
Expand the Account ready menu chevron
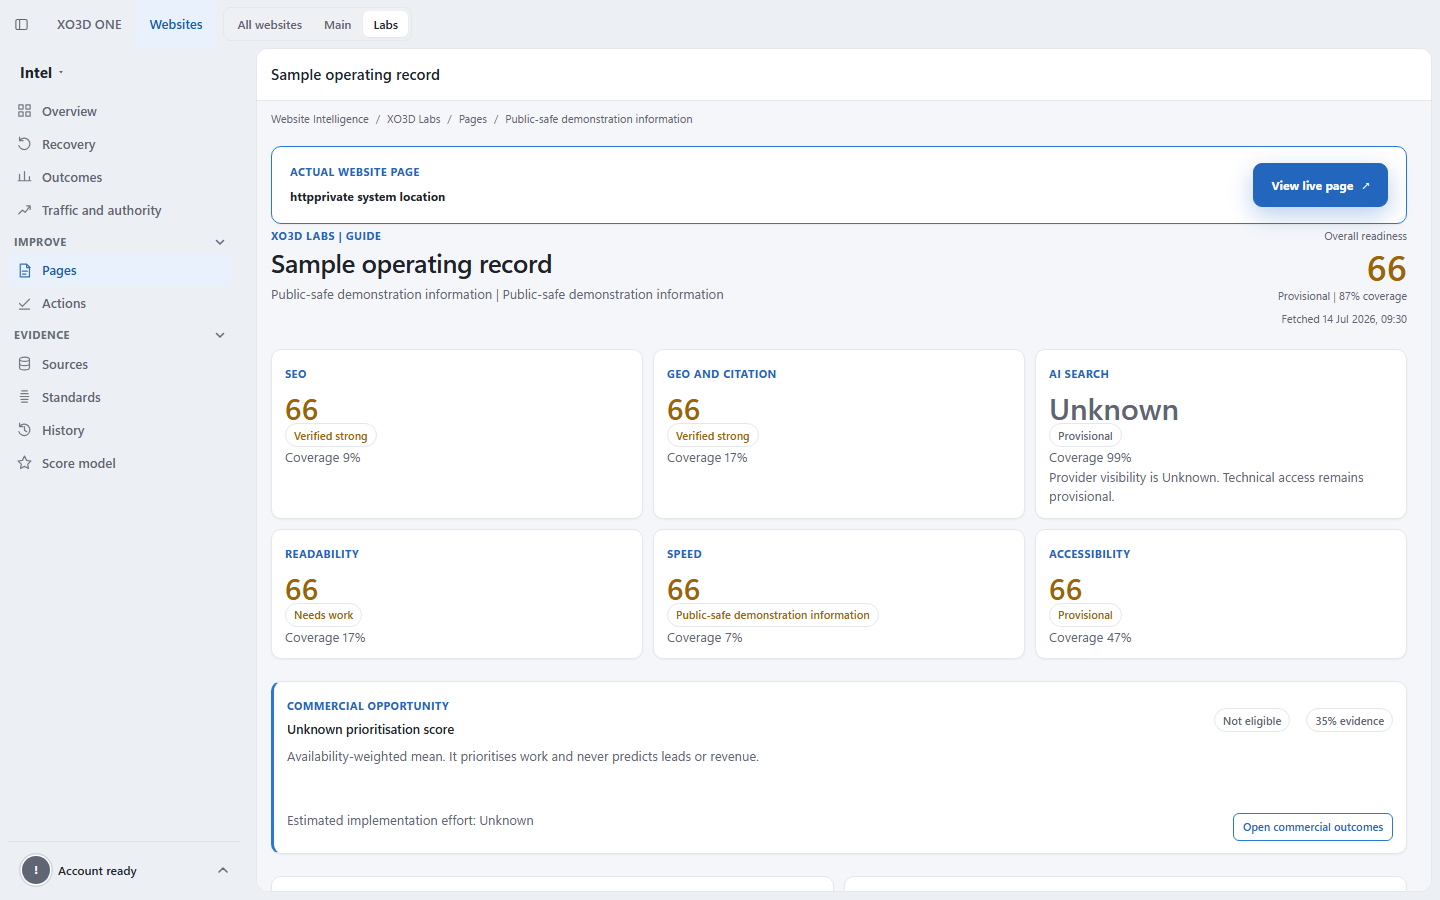(x=223, y=870)
